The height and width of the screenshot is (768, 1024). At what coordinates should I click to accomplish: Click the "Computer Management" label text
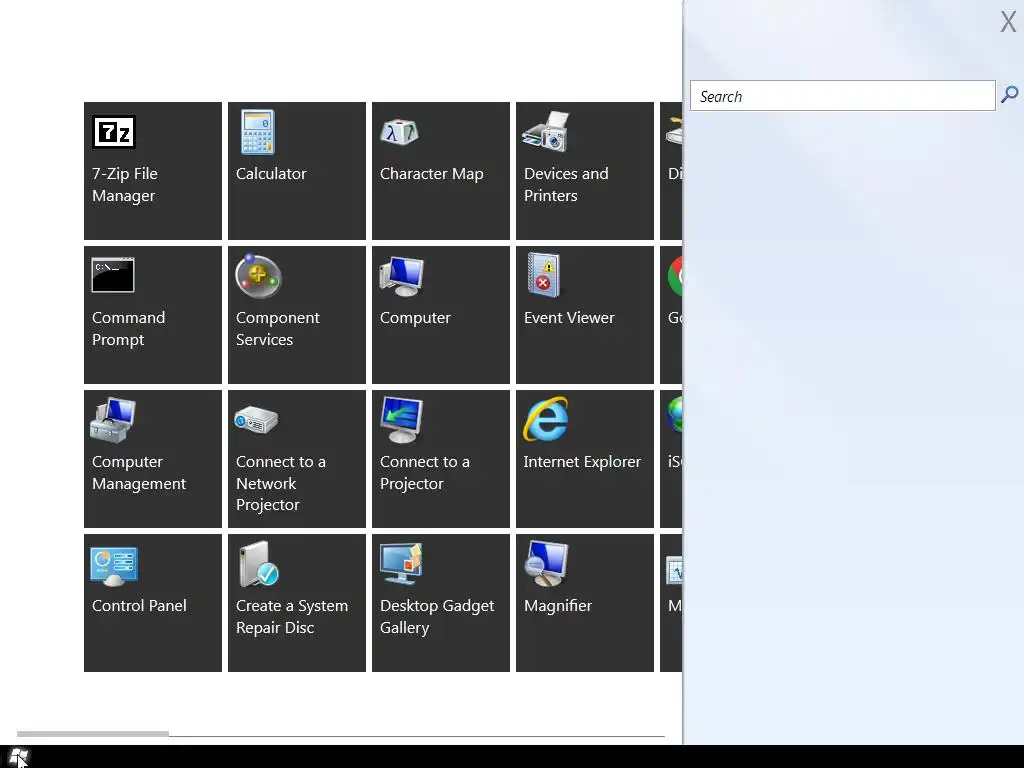[139, 473]
